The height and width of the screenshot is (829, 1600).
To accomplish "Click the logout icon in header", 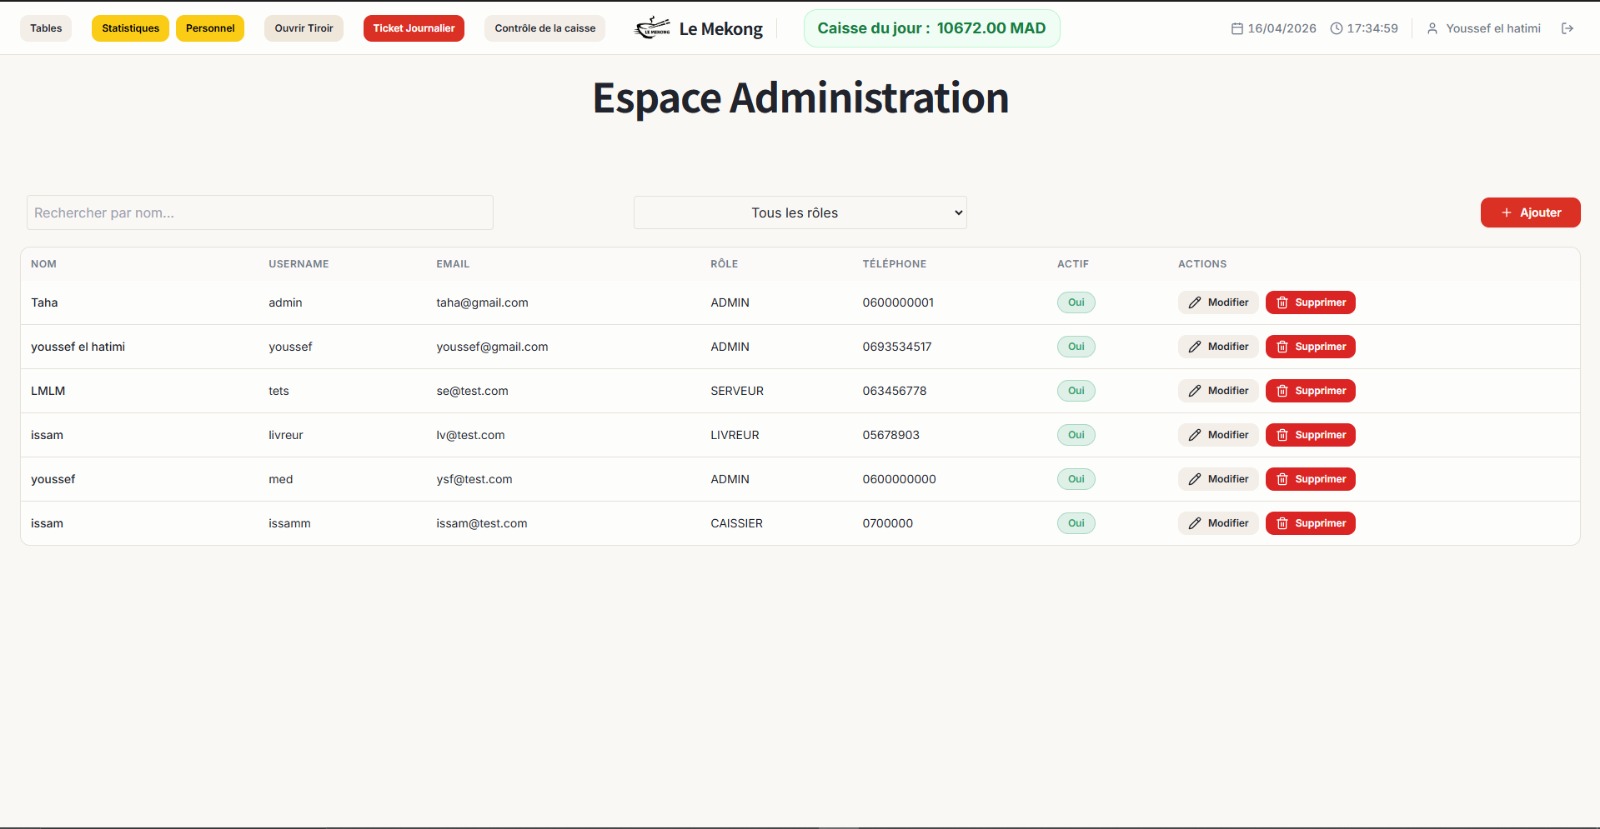I will click(1567, 28).
